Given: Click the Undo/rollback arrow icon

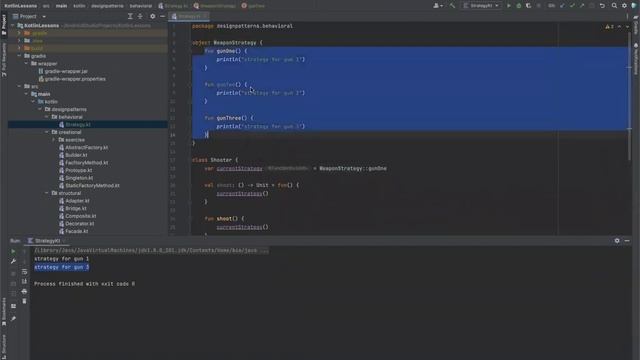Looking at the screenshot, I should coord(602,6).
